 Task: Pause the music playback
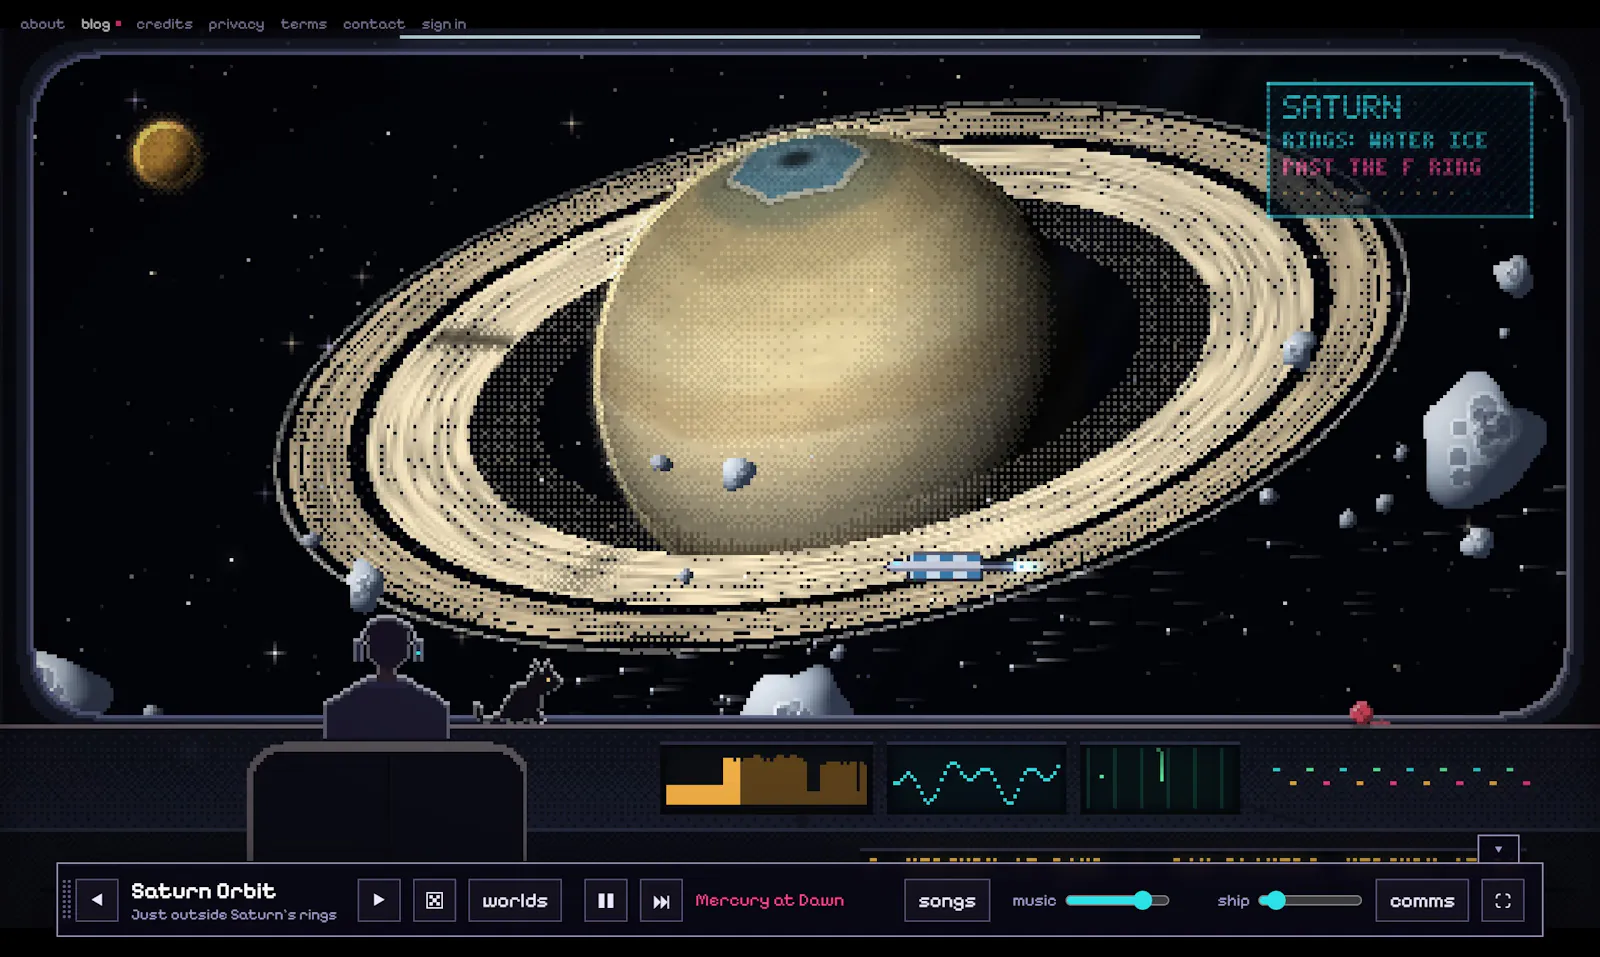point(606,900)
